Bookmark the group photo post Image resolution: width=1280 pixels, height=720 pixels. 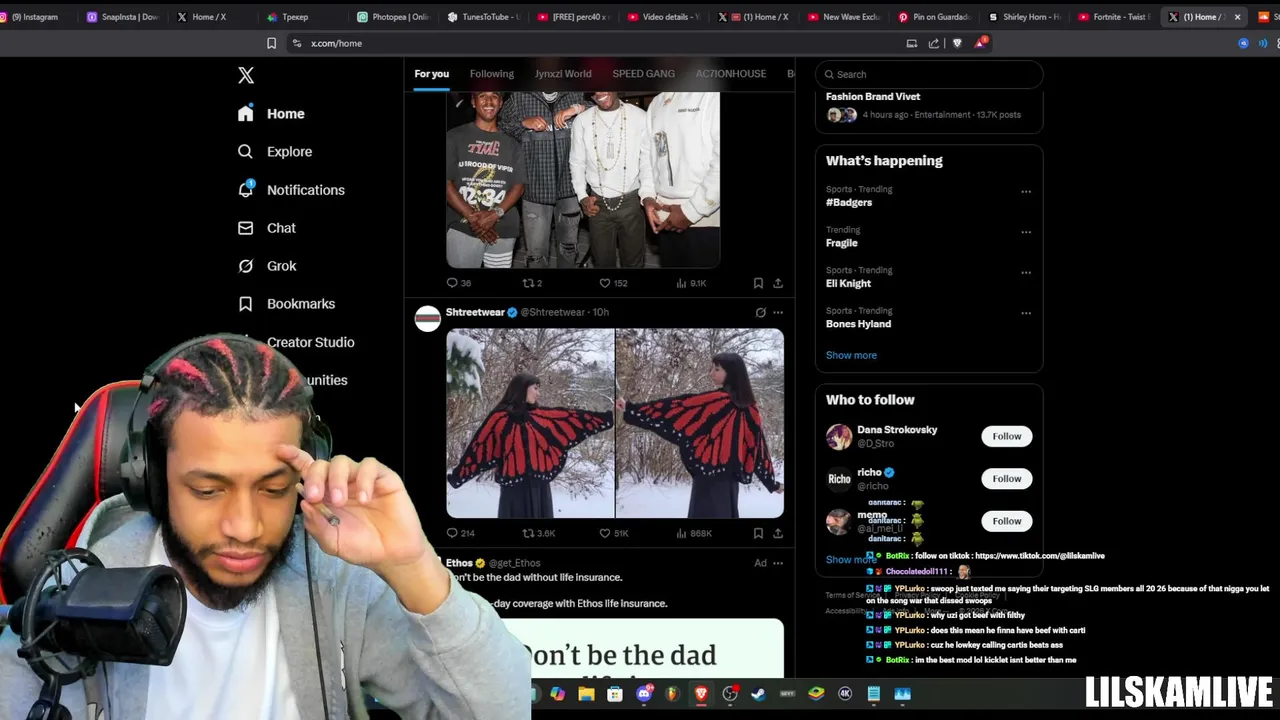pos(758,283)
